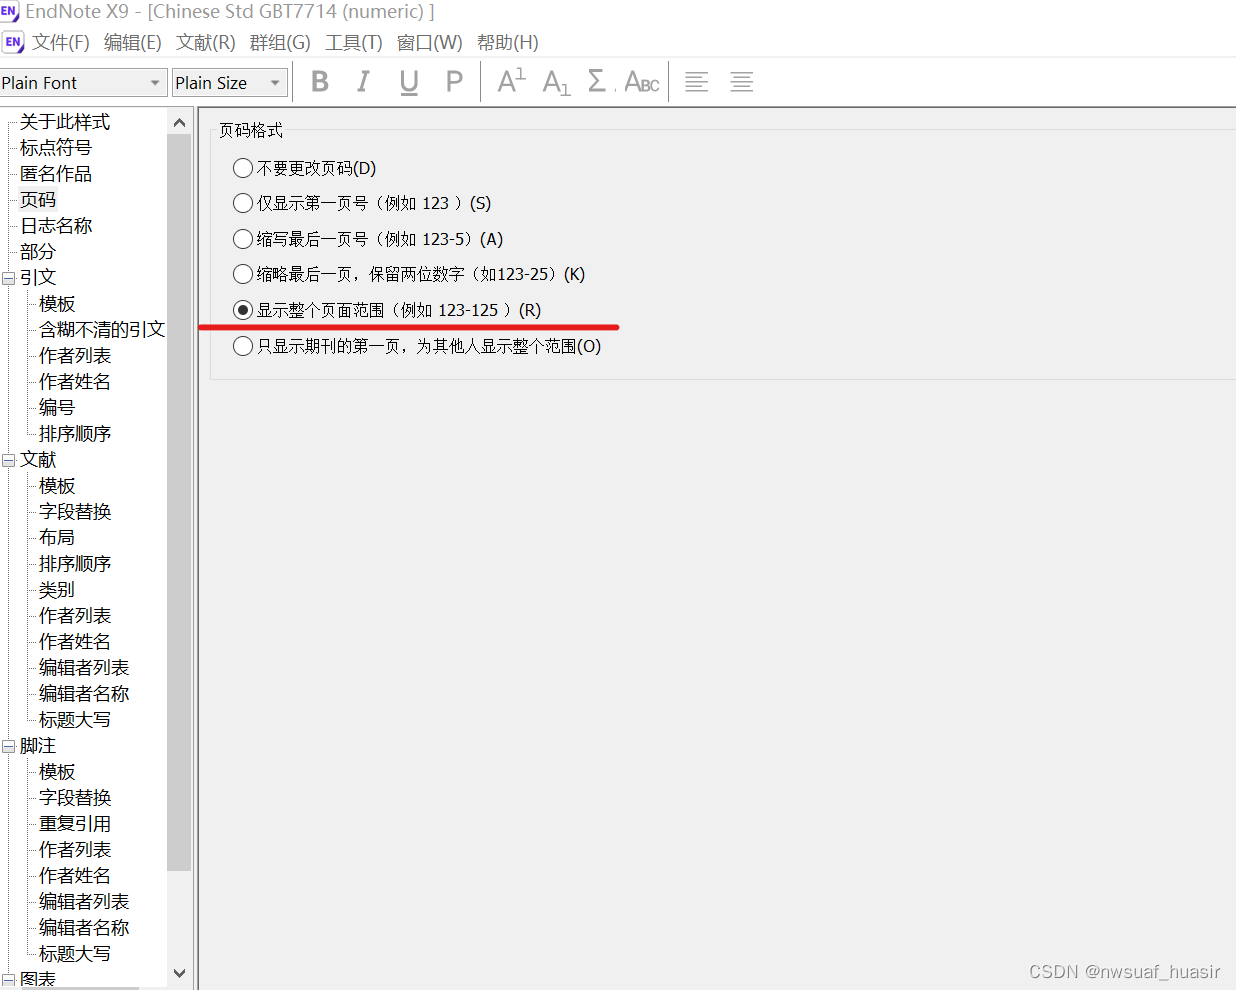The width and height of the screenshot is (1236, 990).
Task: Click tree scrollbar up arrow
Action: (179, 122)
